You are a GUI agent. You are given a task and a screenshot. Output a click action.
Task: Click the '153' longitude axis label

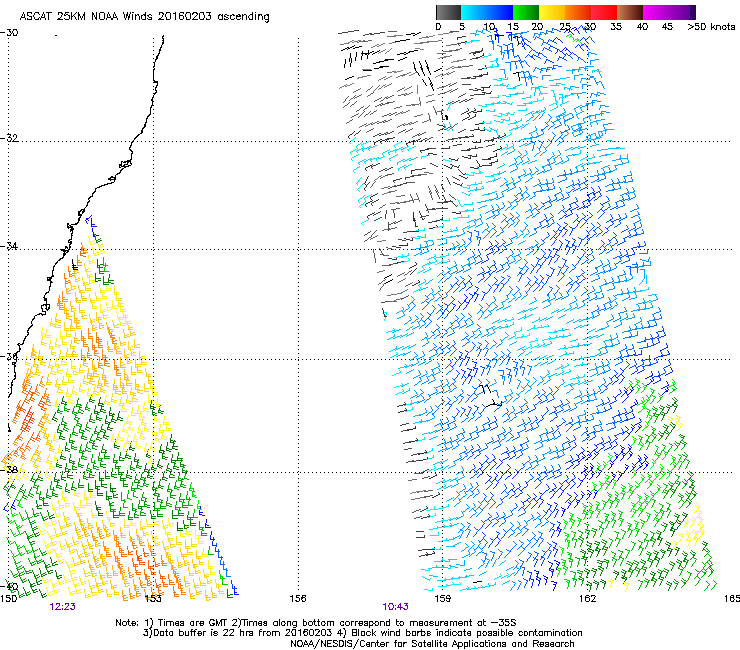click(x=152, y=599)
